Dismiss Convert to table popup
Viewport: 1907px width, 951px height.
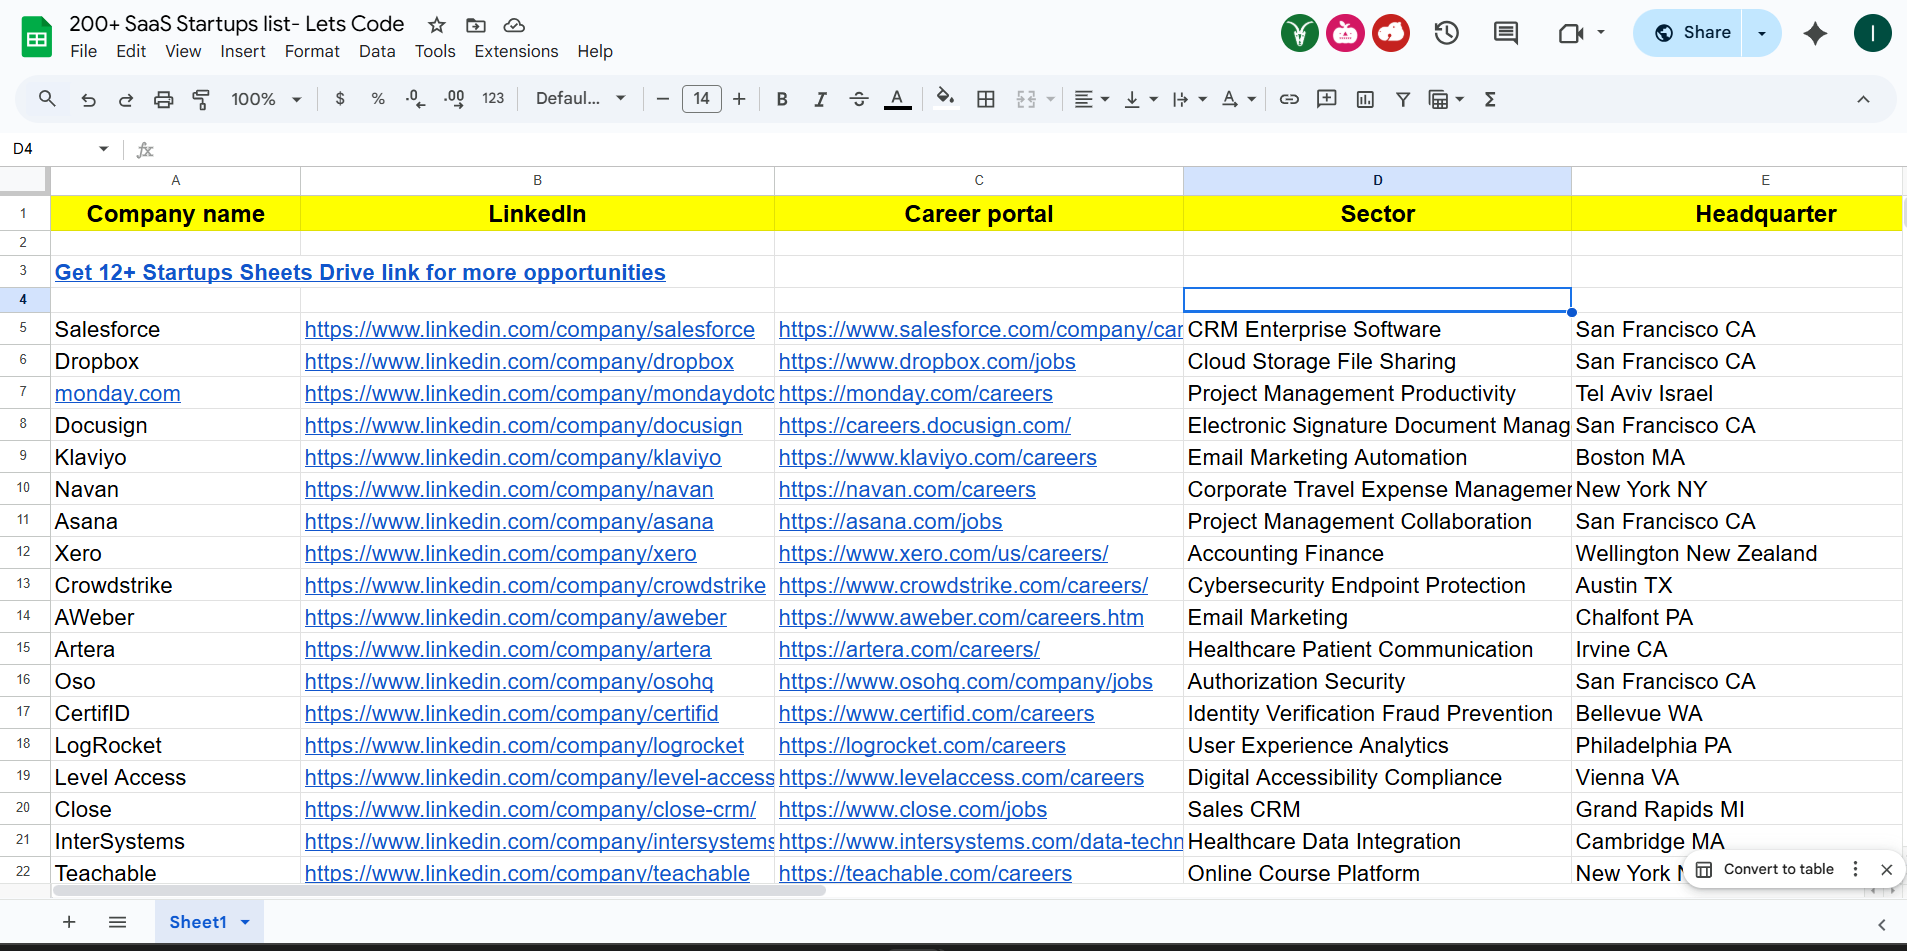[1886, 869]
